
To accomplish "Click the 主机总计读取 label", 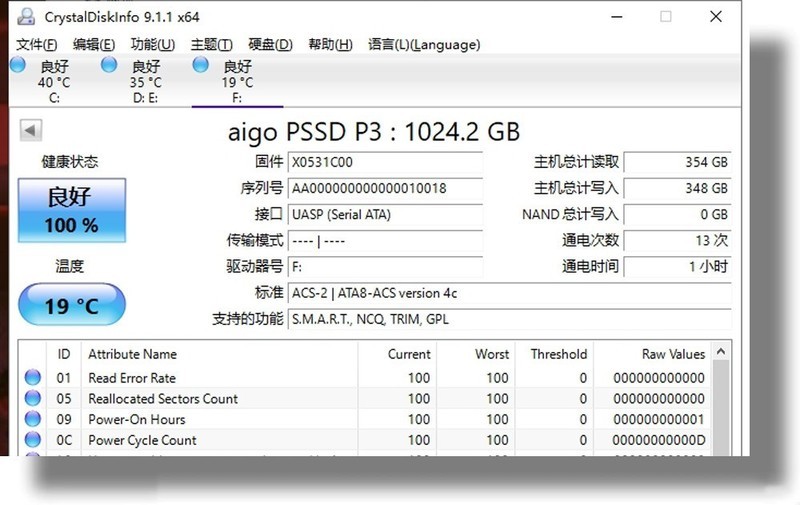I will coord(576,162).
